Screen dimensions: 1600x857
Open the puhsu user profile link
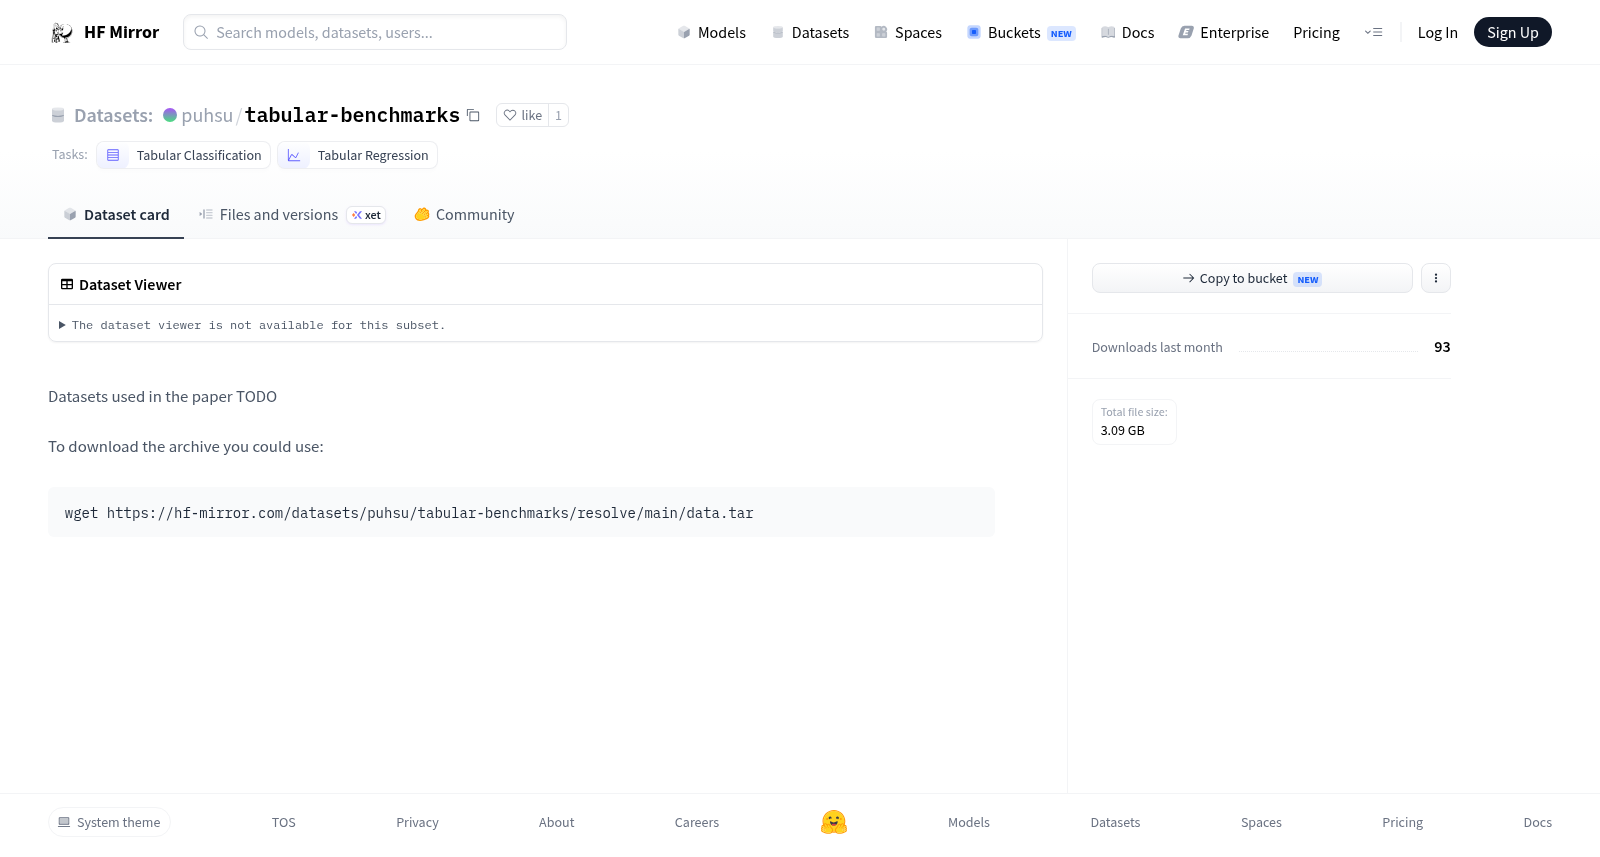(207, 116)
